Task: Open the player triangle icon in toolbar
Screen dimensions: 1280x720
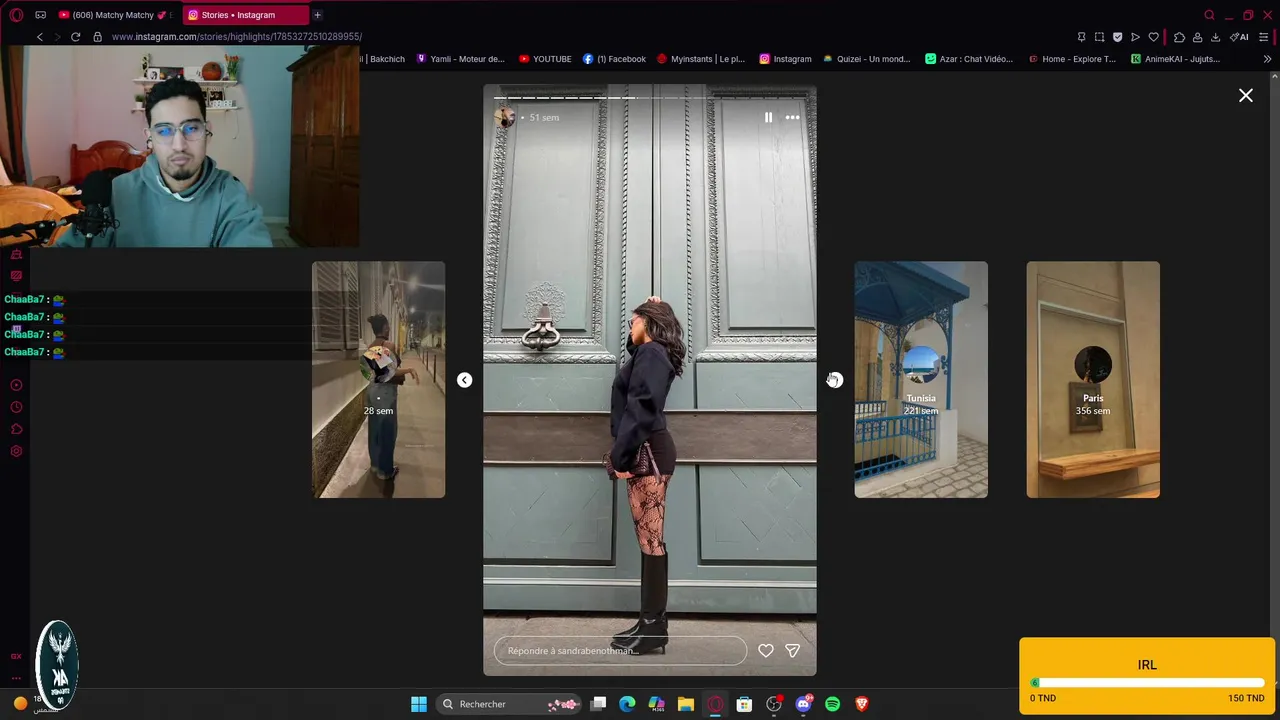Action: [1135, 37]
